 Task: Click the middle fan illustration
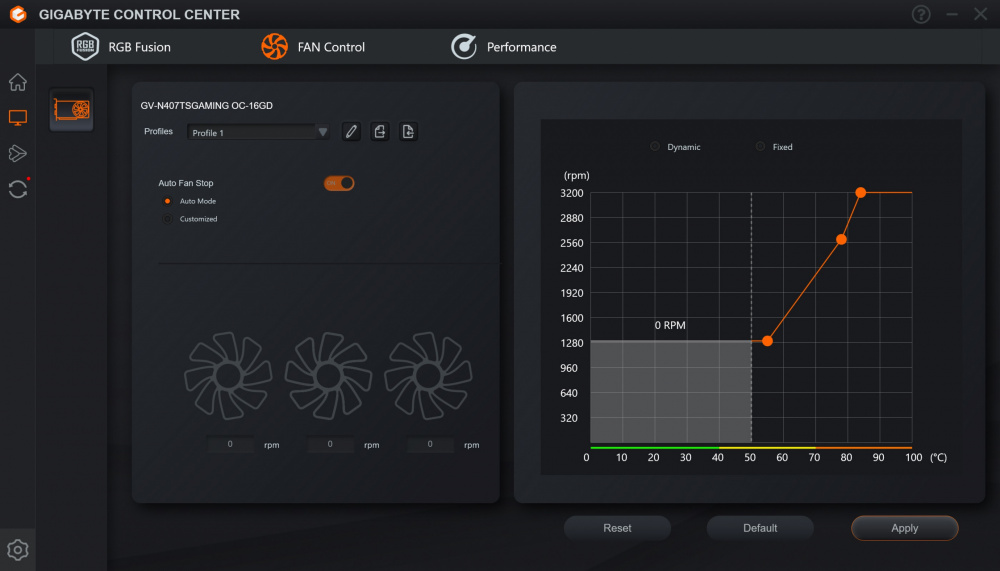pyautogui.click(x=328, y=376)
